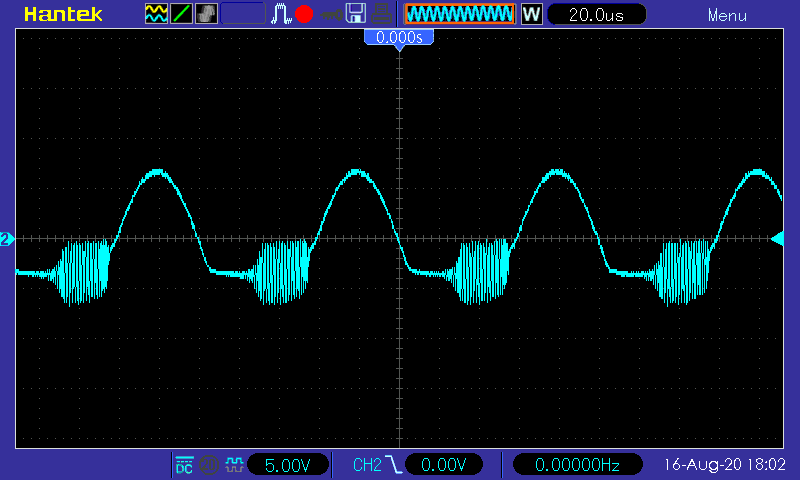Click the 0.000s horizontal trigger position marker

[399, 39]
